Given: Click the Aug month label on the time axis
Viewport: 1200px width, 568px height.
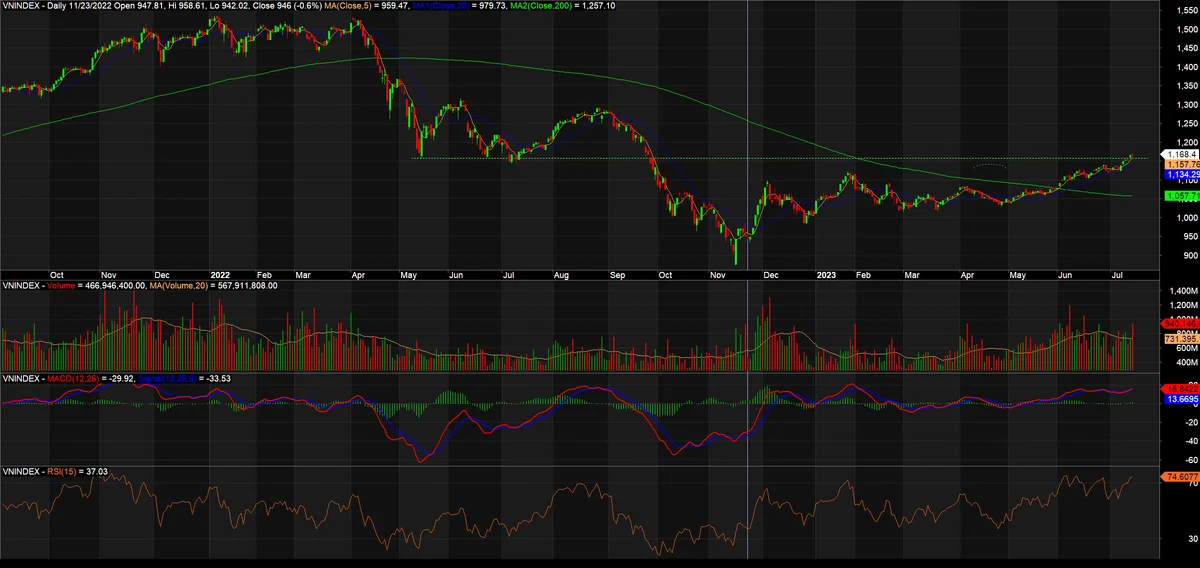Looking at the screenshot, I should tap(559, 273).
